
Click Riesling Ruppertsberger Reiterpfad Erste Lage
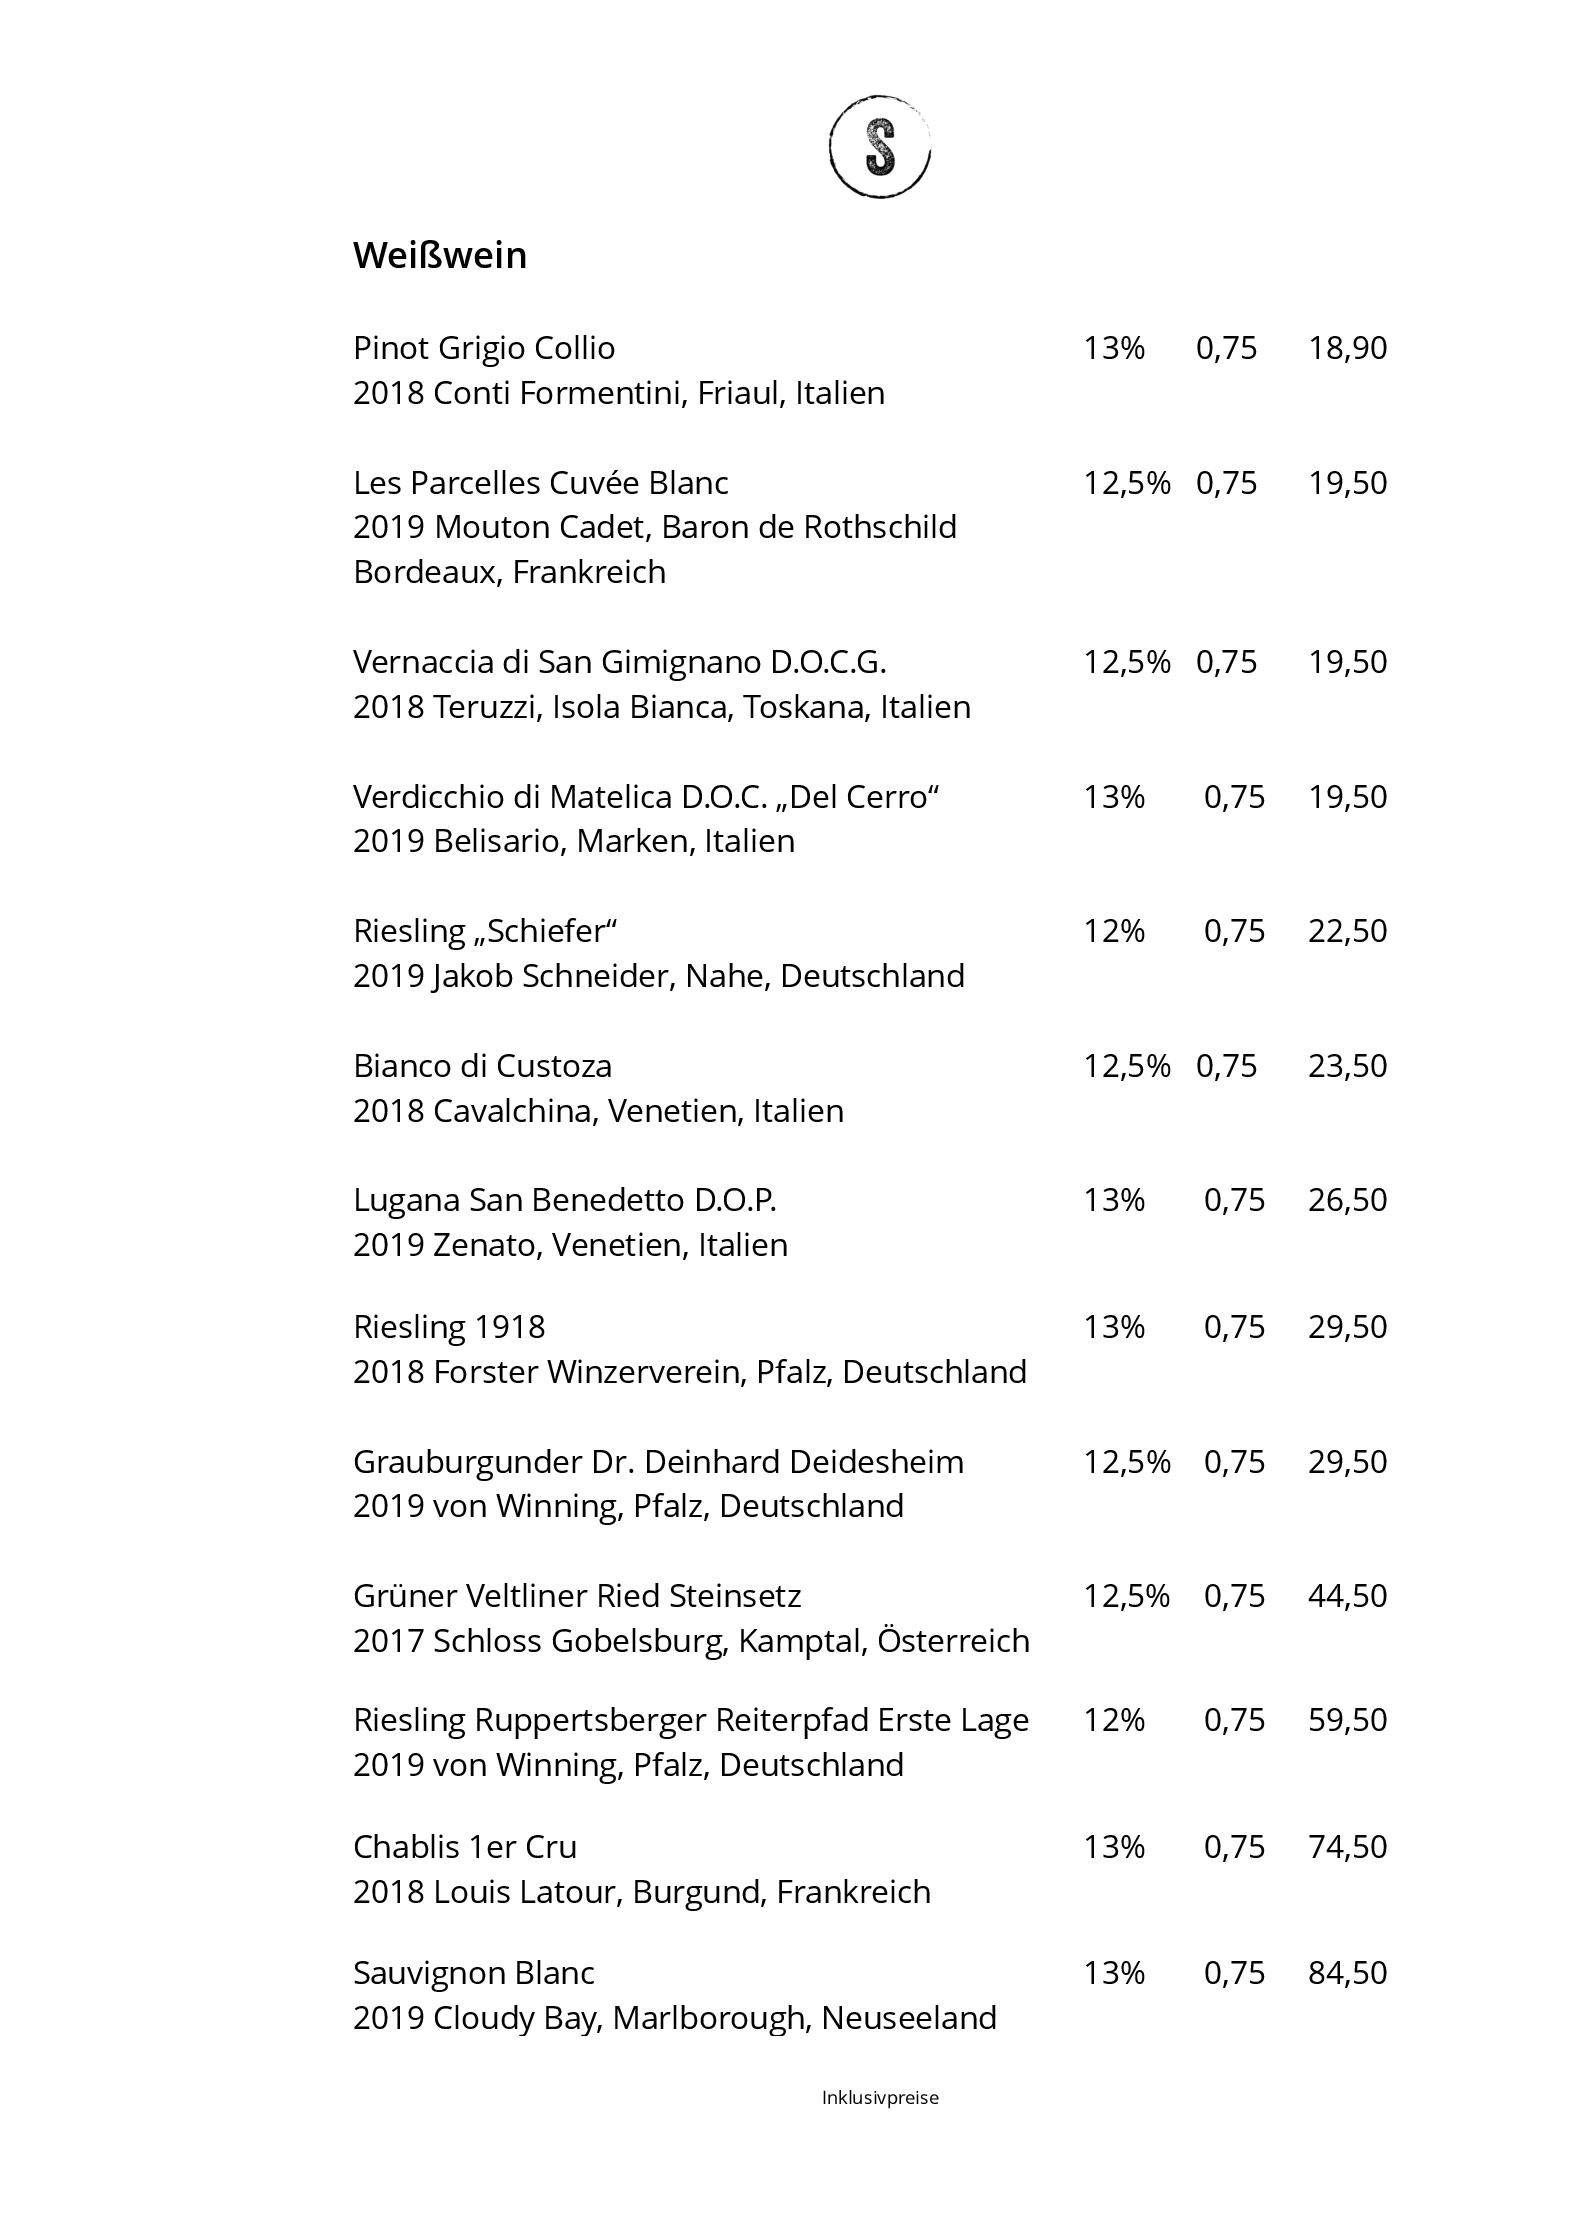point(691,1720)
